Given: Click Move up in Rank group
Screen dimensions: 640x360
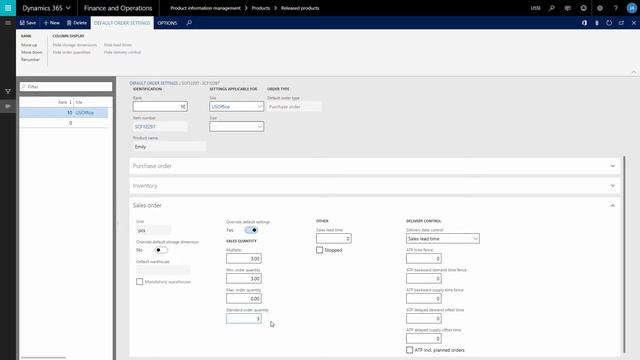Looking at the screenshot, I should (x=29, y=45).
